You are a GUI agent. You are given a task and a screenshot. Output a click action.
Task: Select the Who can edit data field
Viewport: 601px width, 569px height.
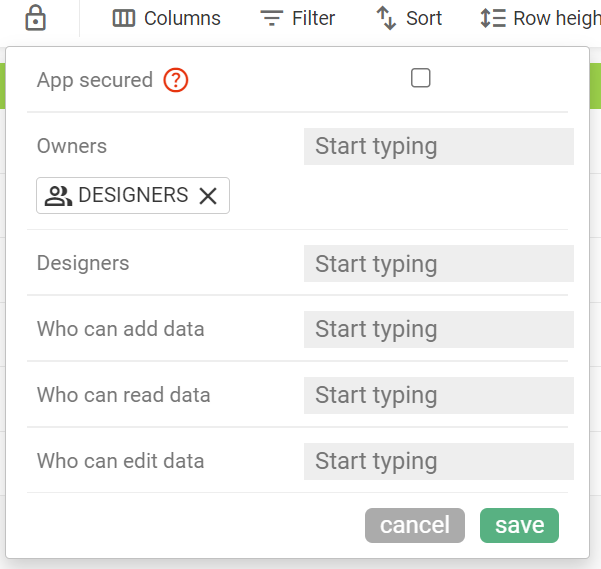[438, 461]
